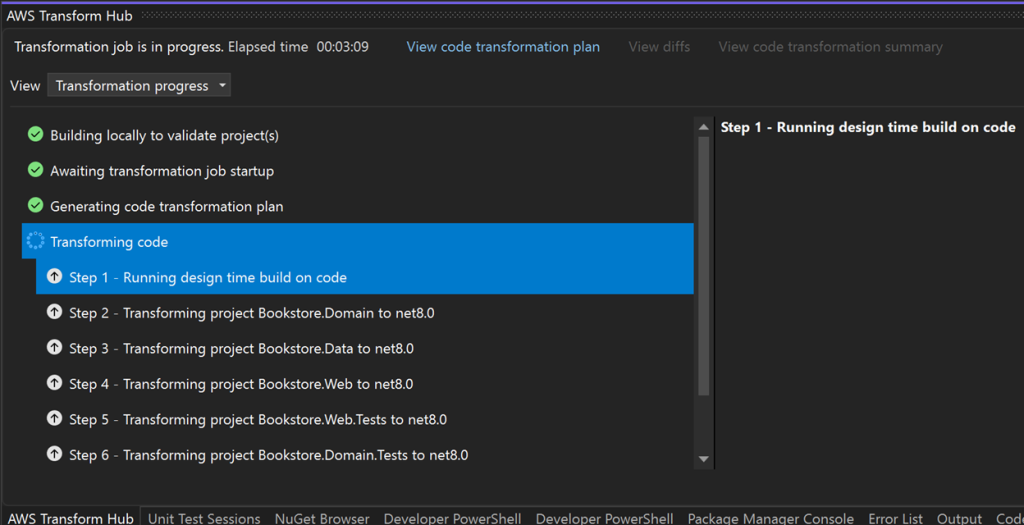This screenshot has height=525, width=1024.
Task: Select Step 4 Transforming project Bookstore.Web row
Action: pos(365,383)
